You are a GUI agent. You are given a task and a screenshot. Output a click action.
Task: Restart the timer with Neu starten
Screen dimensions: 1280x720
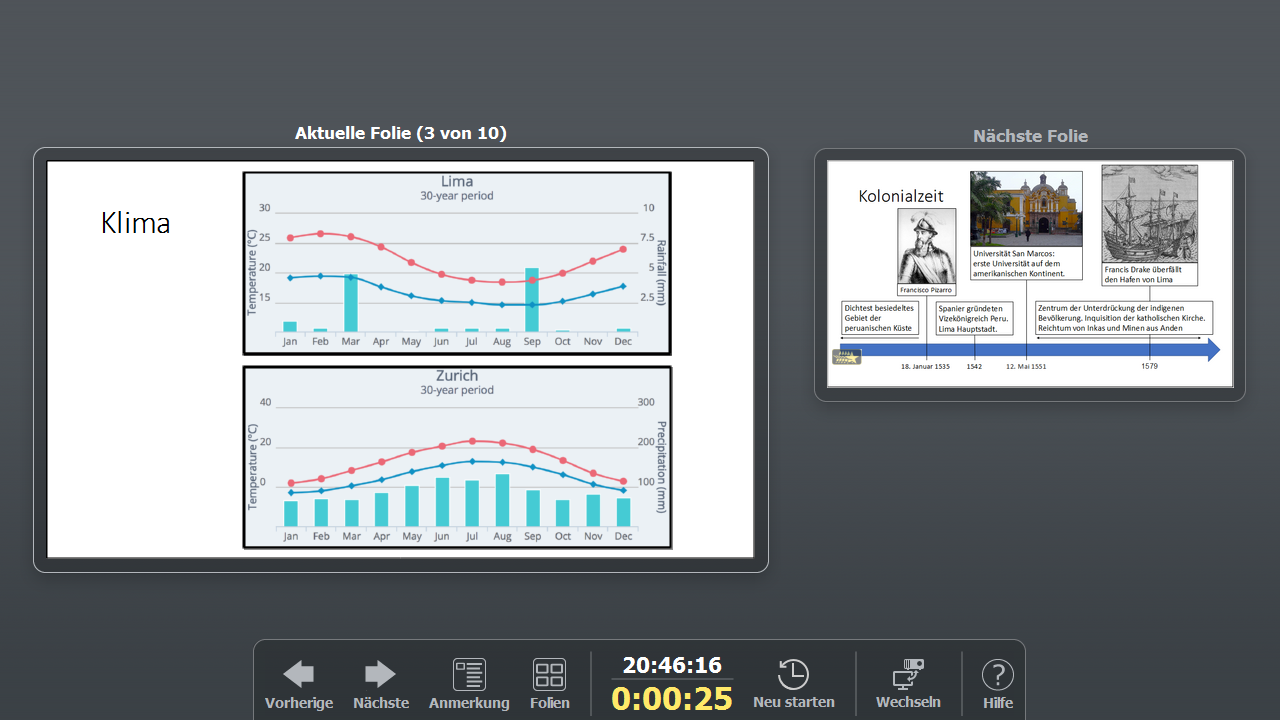point(794,684)
